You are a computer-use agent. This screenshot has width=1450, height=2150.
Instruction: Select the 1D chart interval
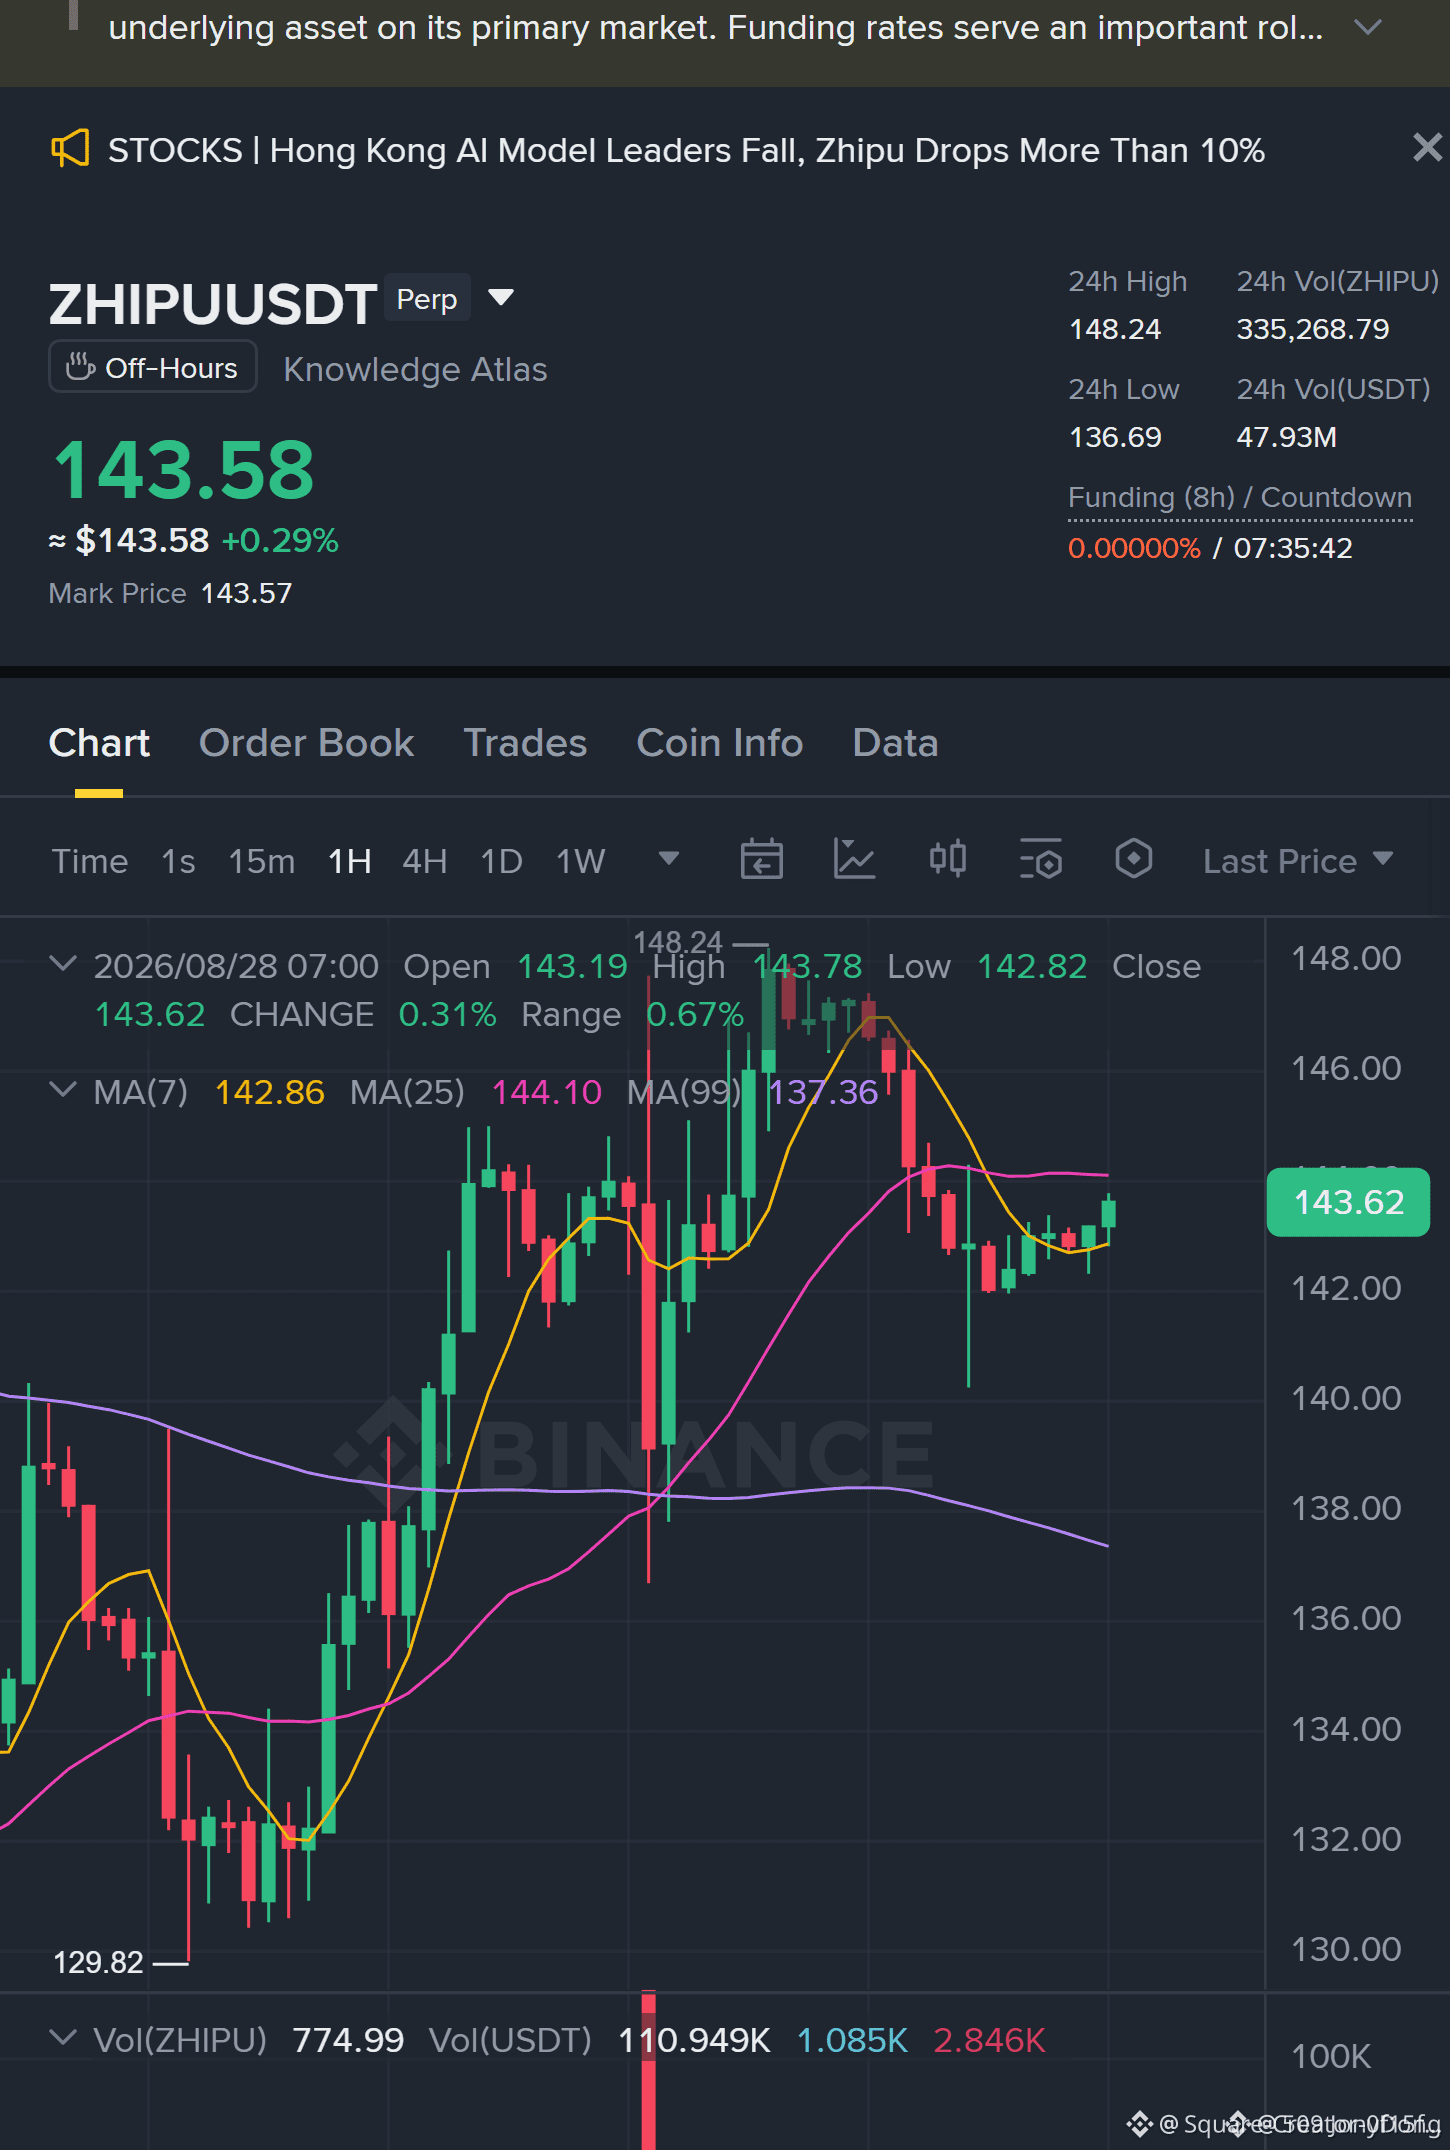pyautogui.click(x=502, y=861)
